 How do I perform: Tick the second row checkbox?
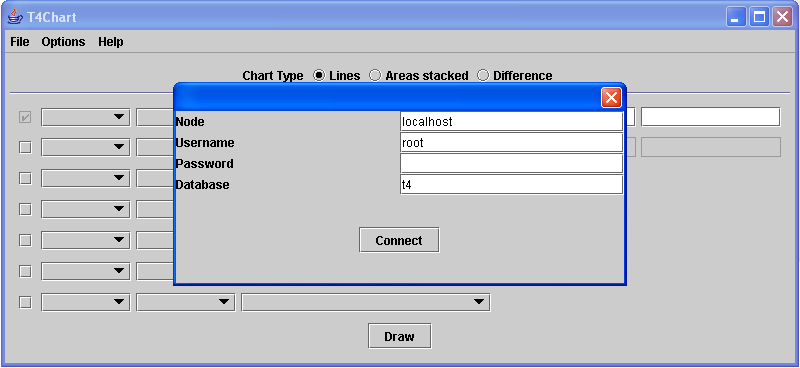(25, 148)
